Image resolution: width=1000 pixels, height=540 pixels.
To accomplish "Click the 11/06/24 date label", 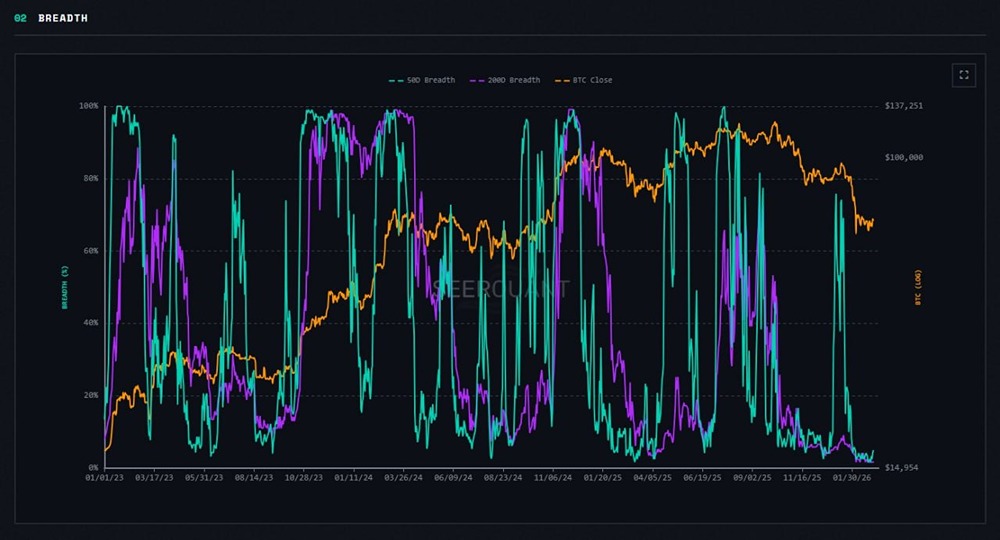I will point(552,478).
